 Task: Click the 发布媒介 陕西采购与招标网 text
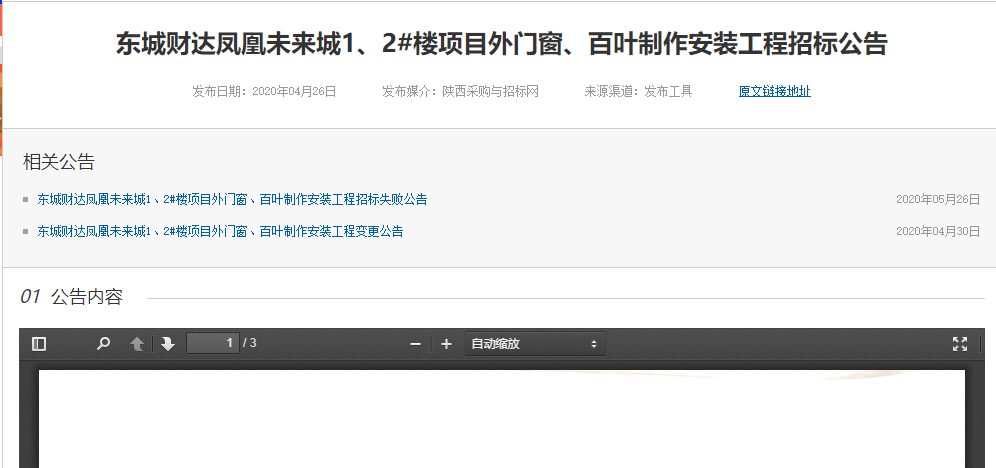[460, 91]
